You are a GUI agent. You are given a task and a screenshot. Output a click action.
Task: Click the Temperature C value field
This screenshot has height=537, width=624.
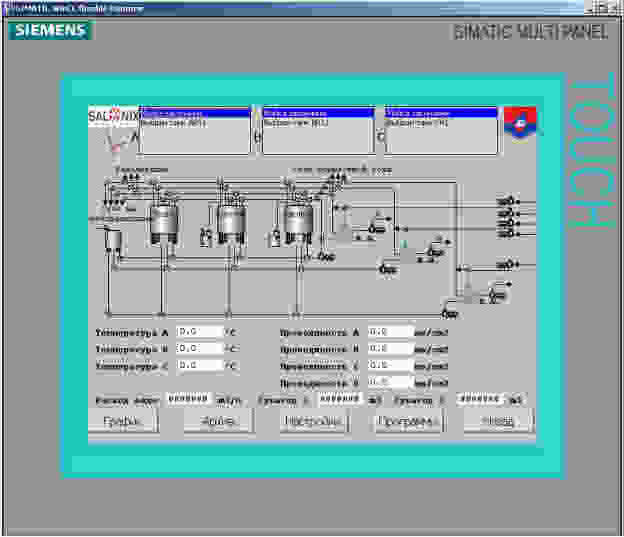pos(200,365)
